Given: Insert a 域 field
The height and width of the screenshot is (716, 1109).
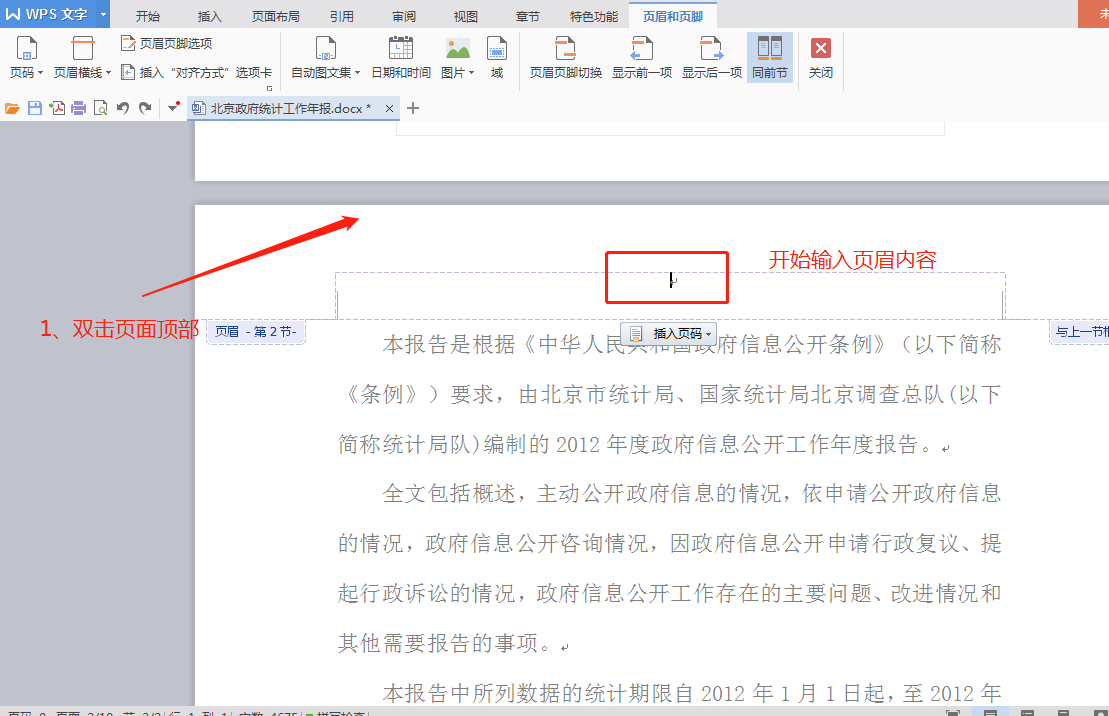Looking at the screenshot, I should (497, 58).
